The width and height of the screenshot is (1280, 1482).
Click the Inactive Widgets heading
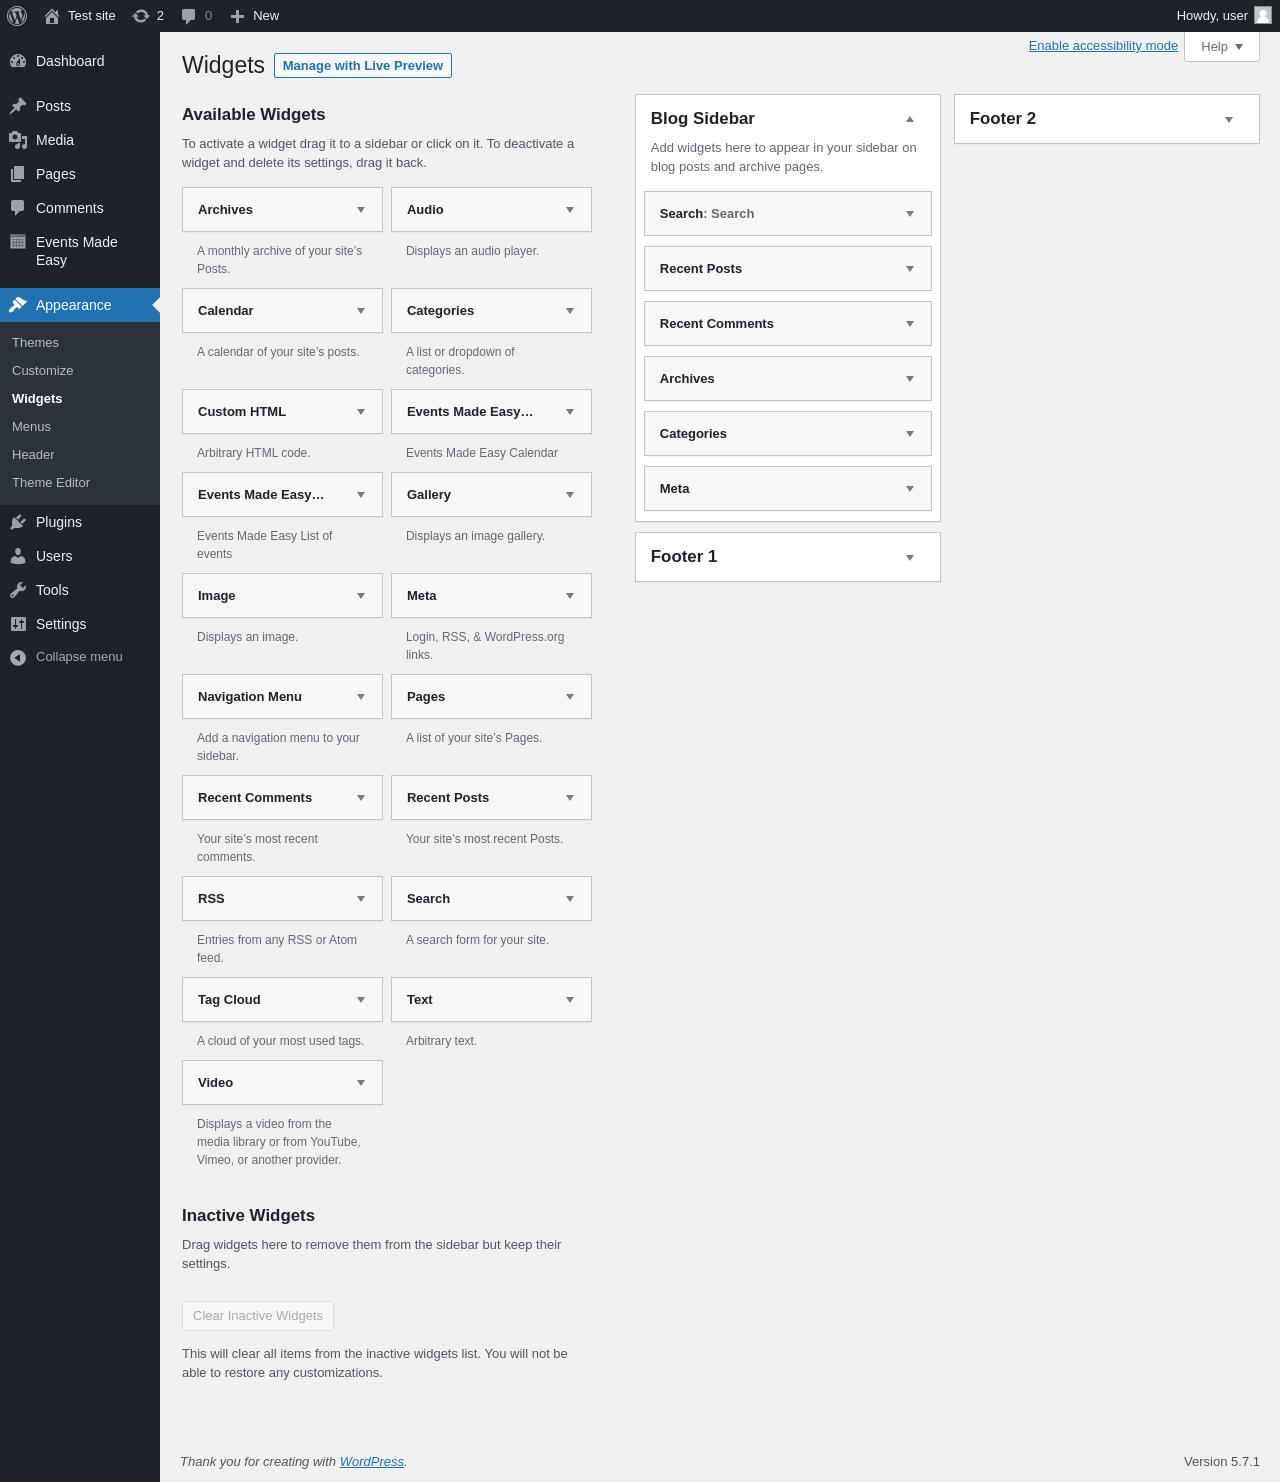(248, 1216)
